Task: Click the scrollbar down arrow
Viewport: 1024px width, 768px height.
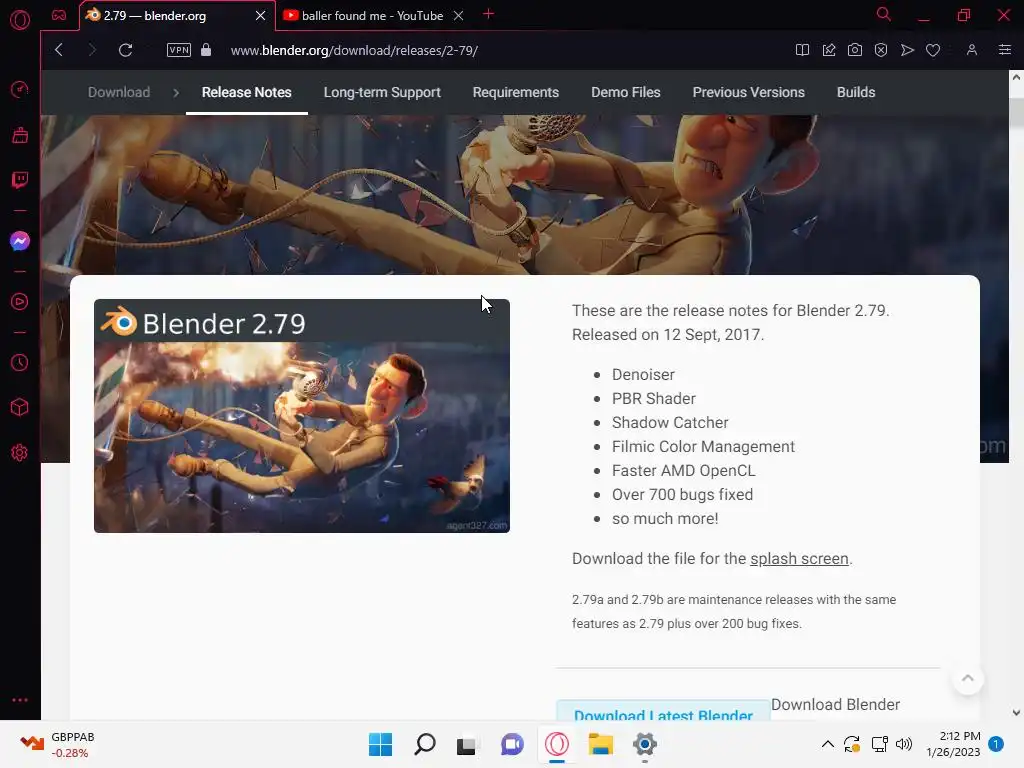Action: (x=1016, y=712)
